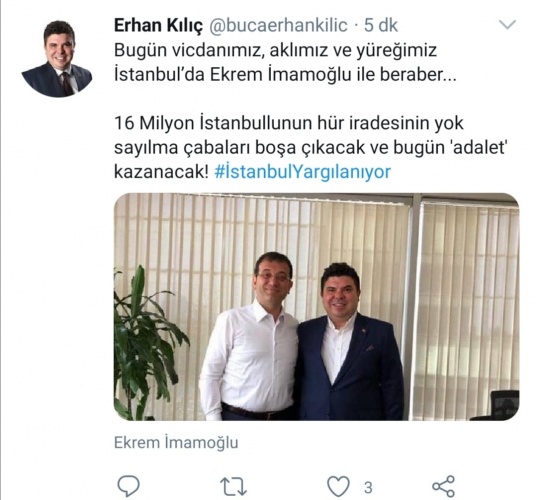Click the @bucaerhankilic handle
The width and height of the screenshot is (536, 500).
(278, 26)
